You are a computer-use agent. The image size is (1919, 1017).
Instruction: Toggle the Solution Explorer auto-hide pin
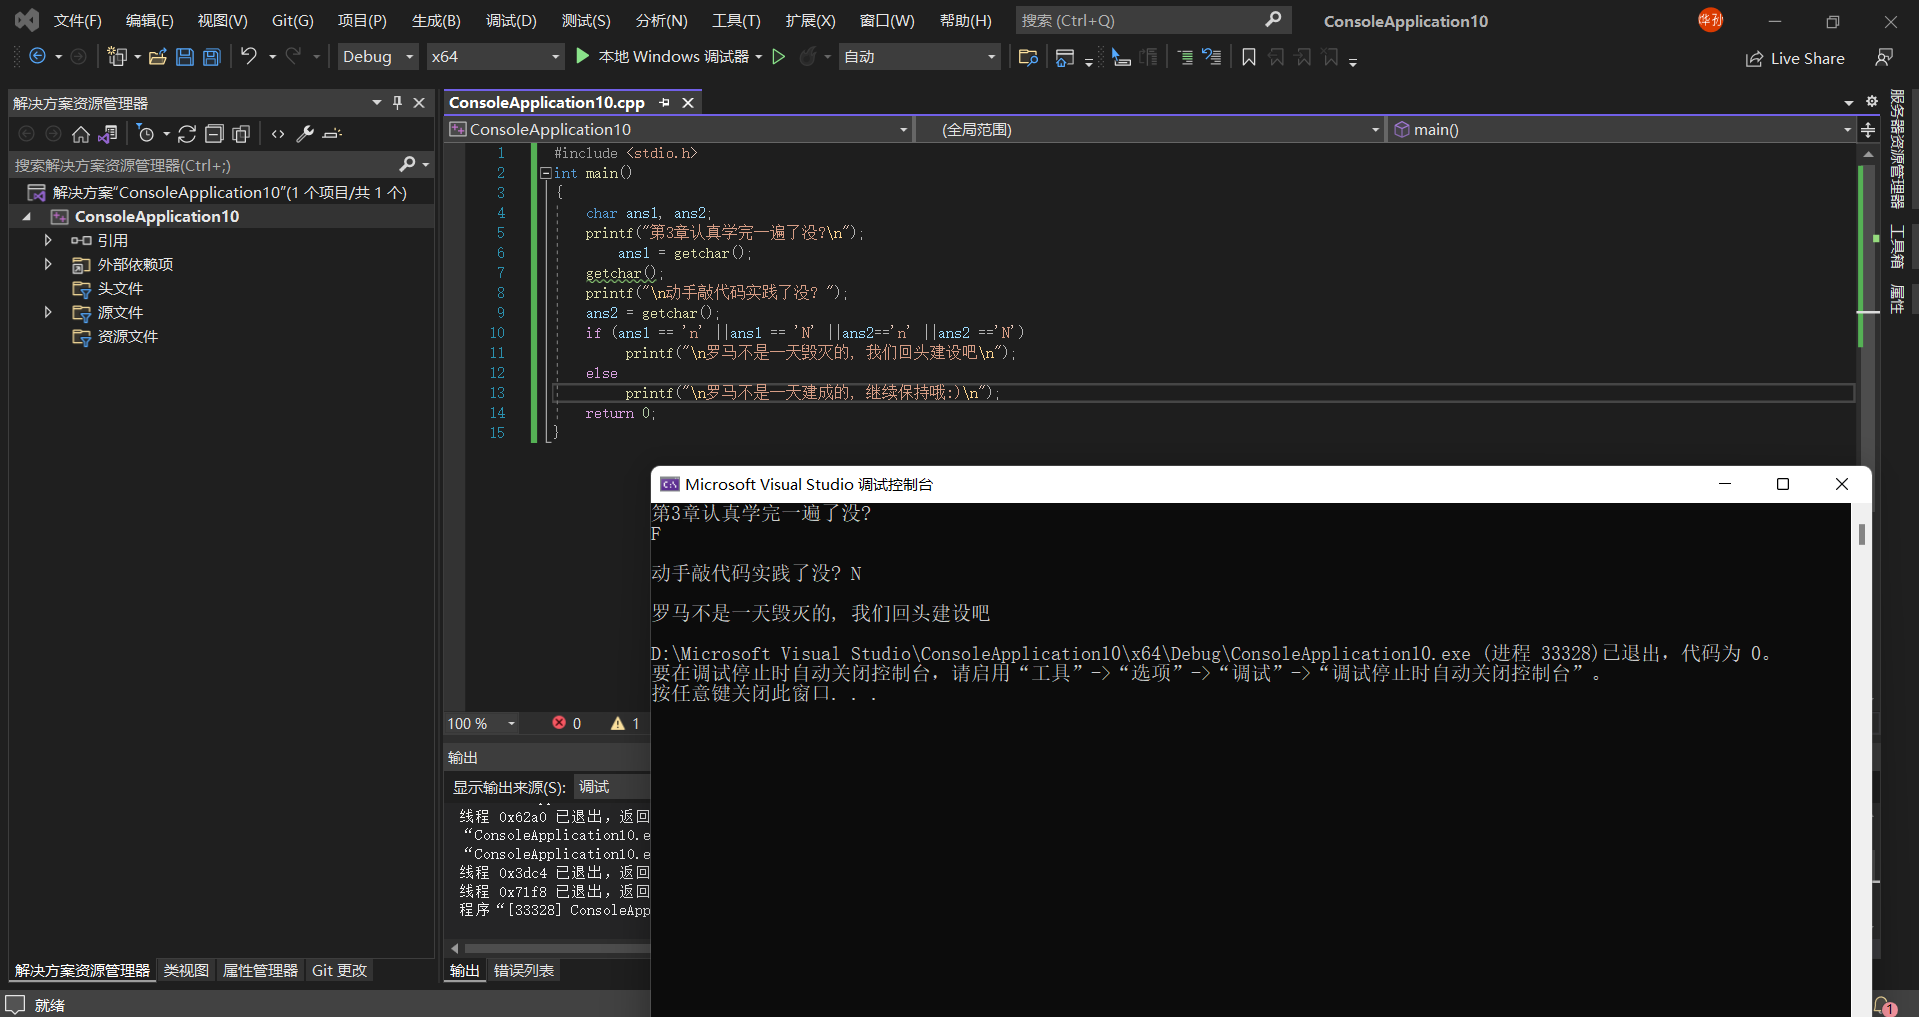pyautogui.click(x=397, y=103)
